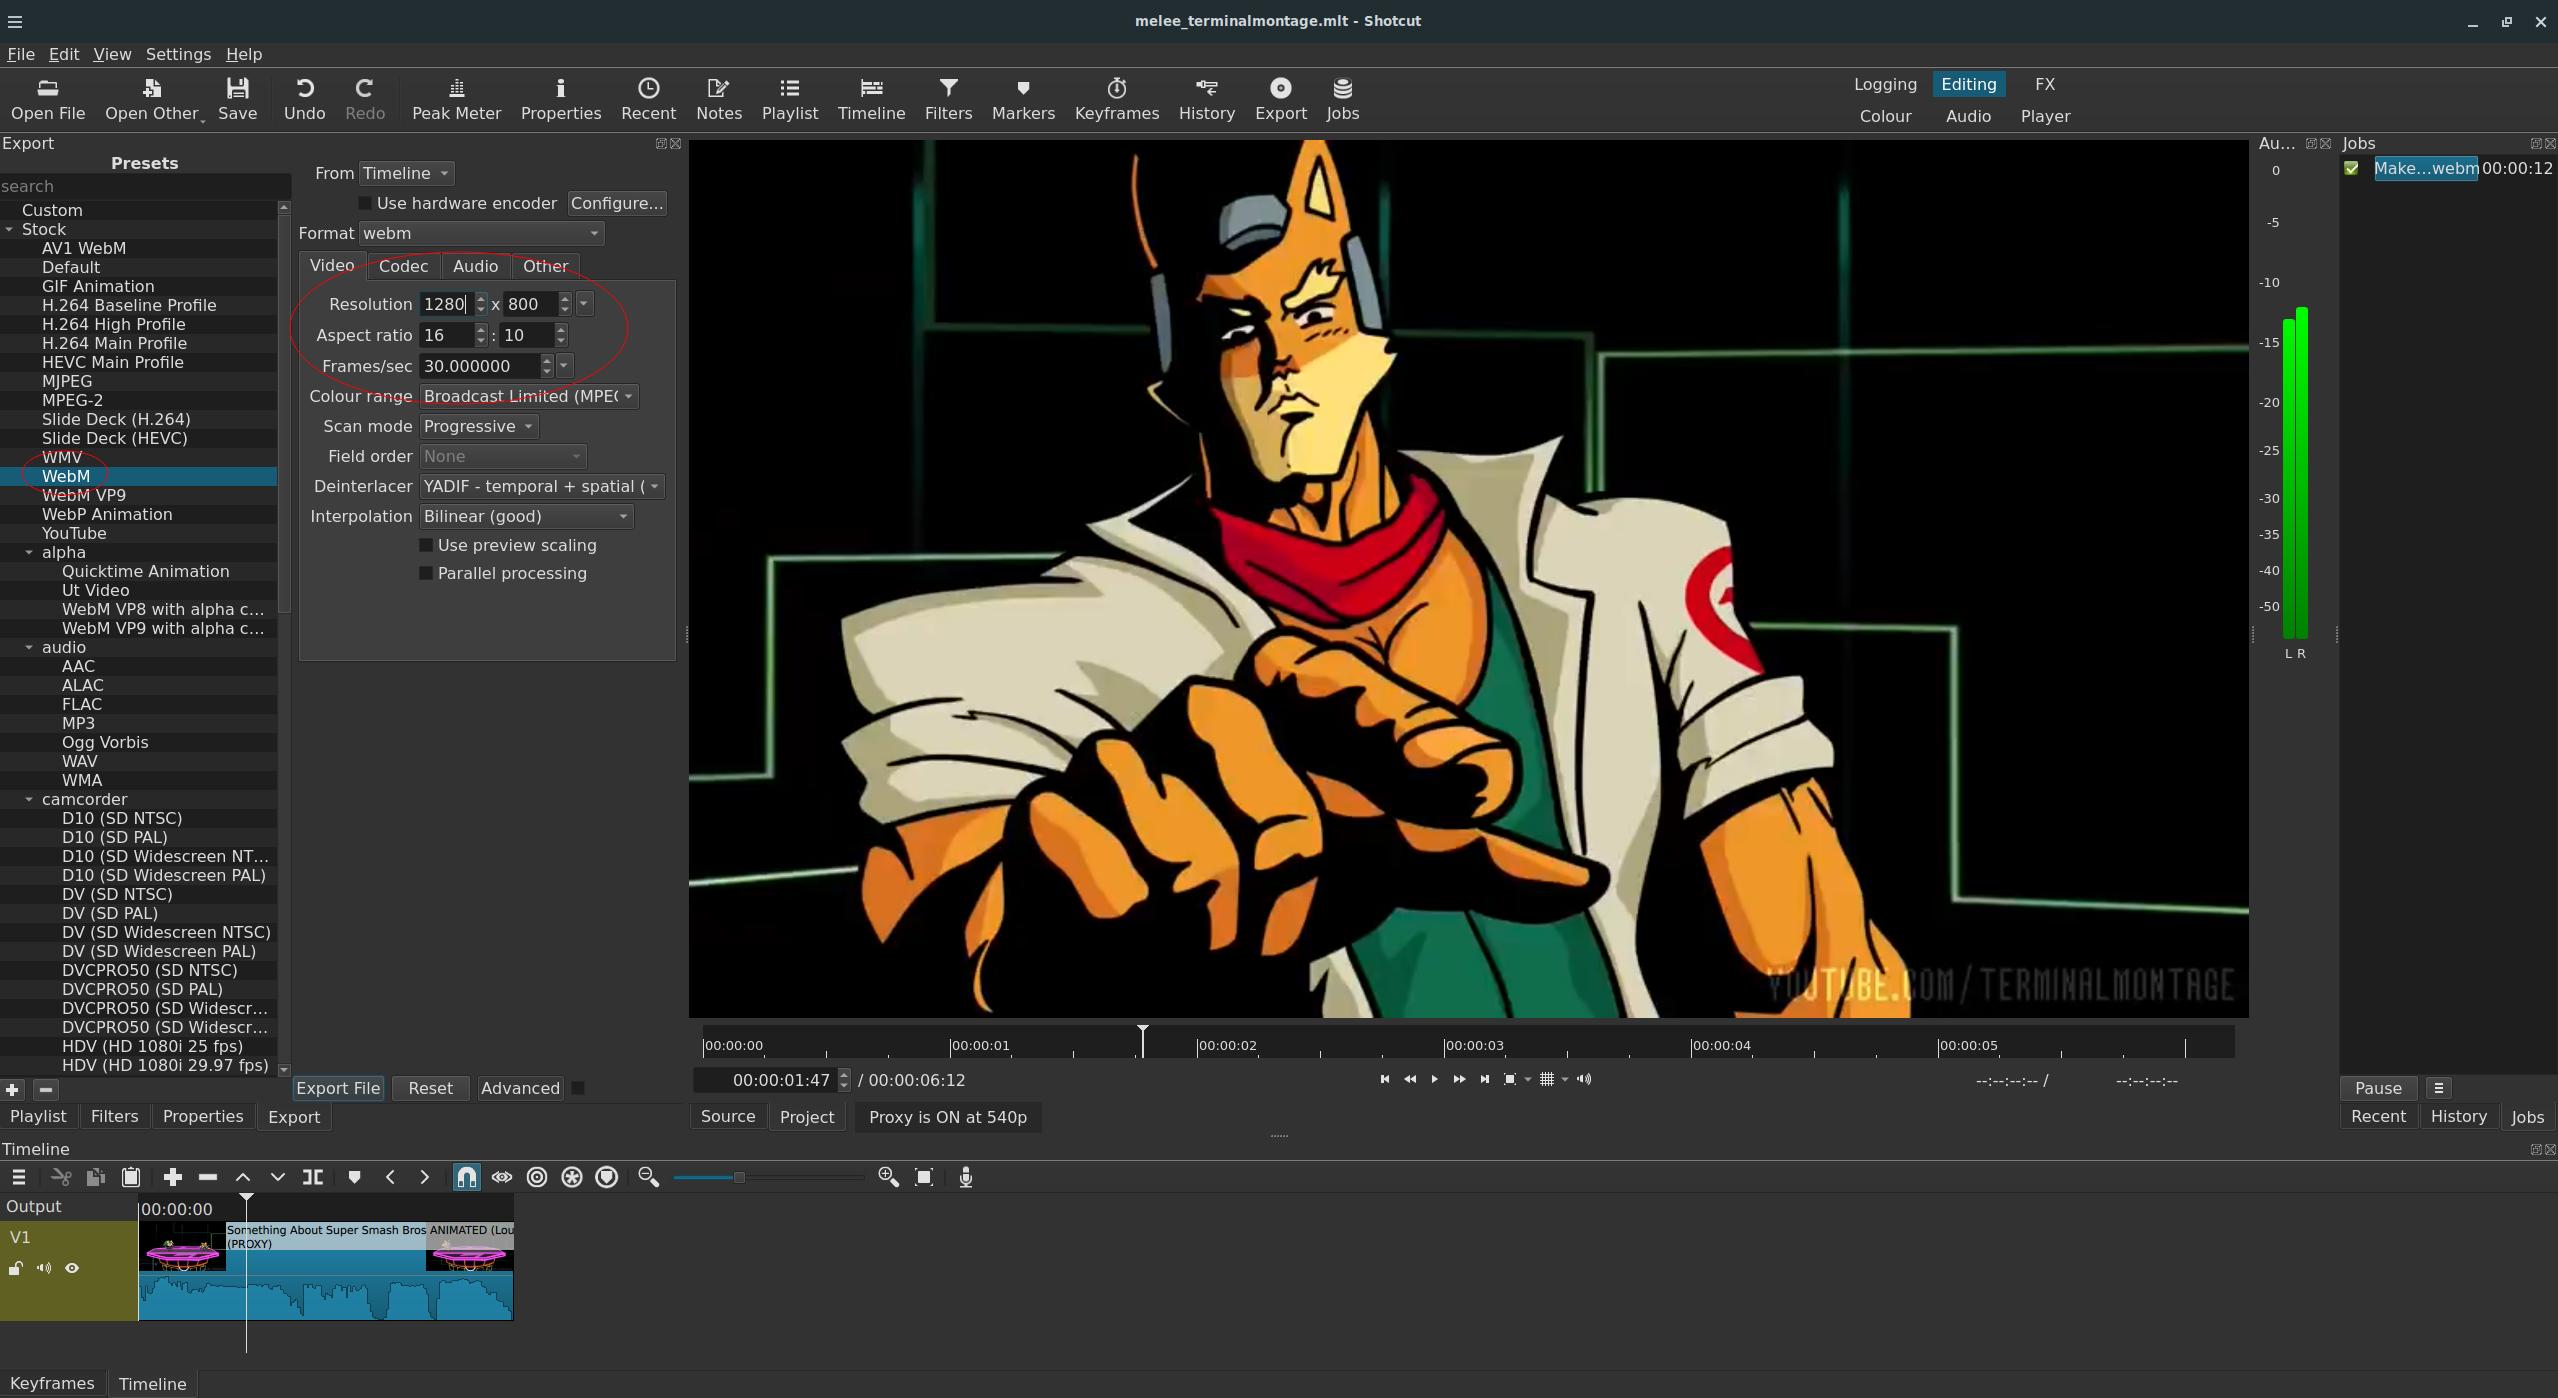Viewport: 2558px width, 1398px height.
Task: Open the Markers panel
Action: 1022,100
